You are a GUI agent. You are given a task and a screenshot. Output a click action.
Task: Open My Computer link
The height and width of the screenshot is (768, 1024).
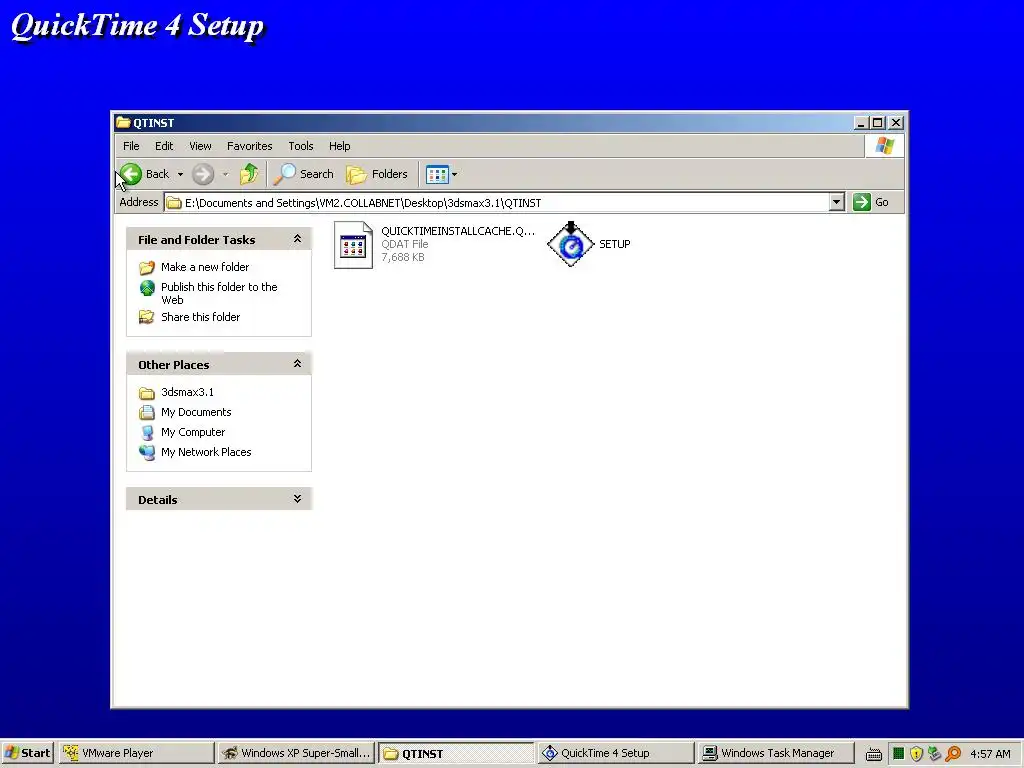tap(193, 432)
